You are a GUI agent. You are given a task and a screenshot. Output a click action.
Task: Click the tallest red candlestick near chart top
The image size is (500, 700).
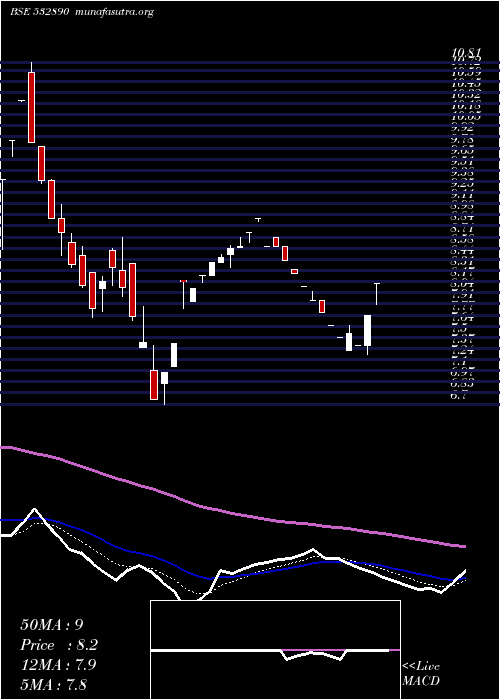[31, 107]
